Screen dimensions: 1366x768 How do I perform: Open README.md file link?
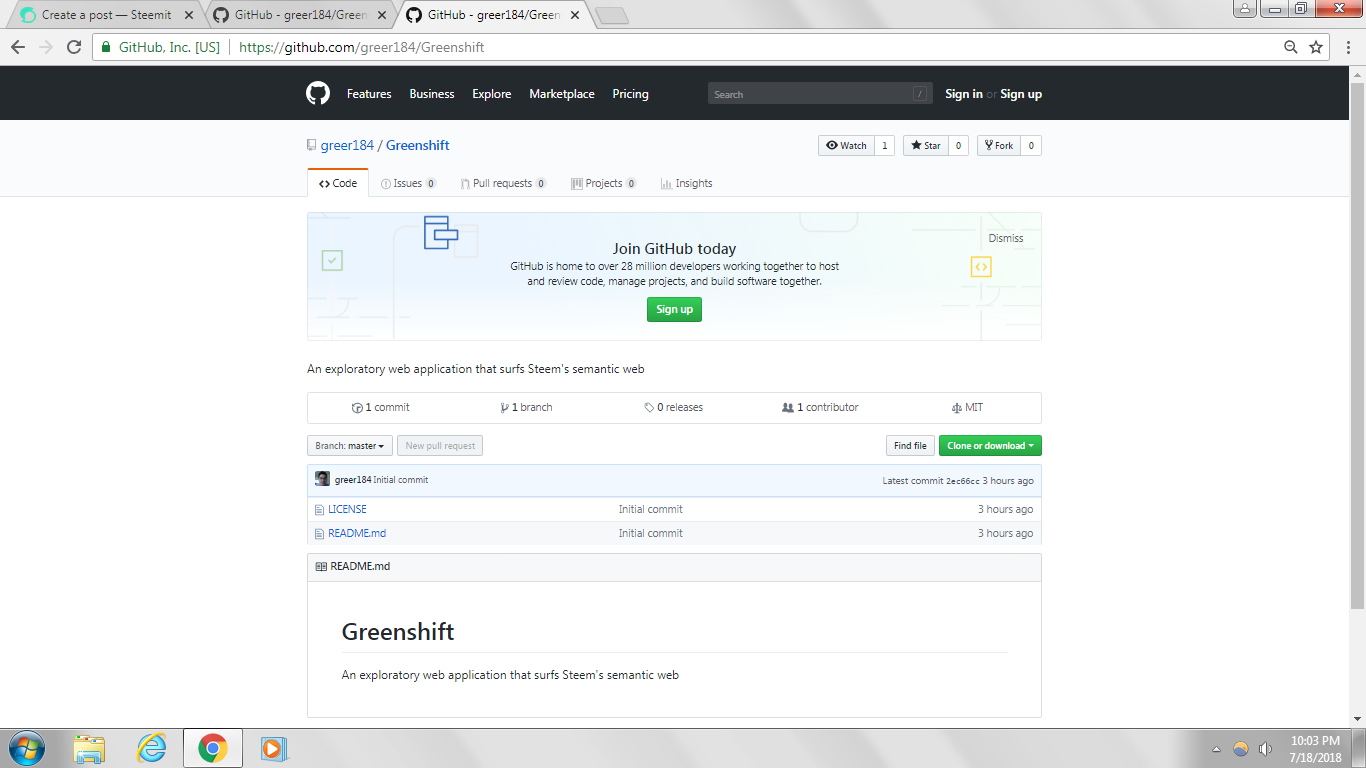pos(357,534)
